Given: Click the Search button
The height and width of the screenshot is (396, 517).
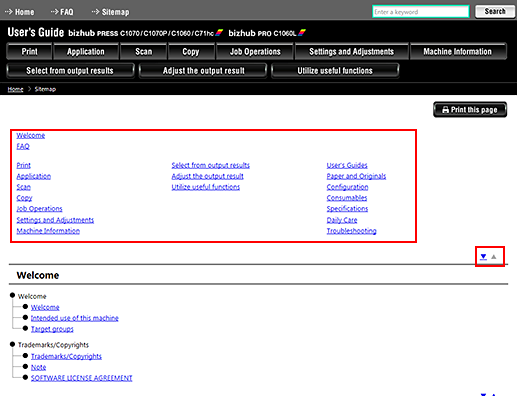Looking at the screenshot, I should click(495, 12).
